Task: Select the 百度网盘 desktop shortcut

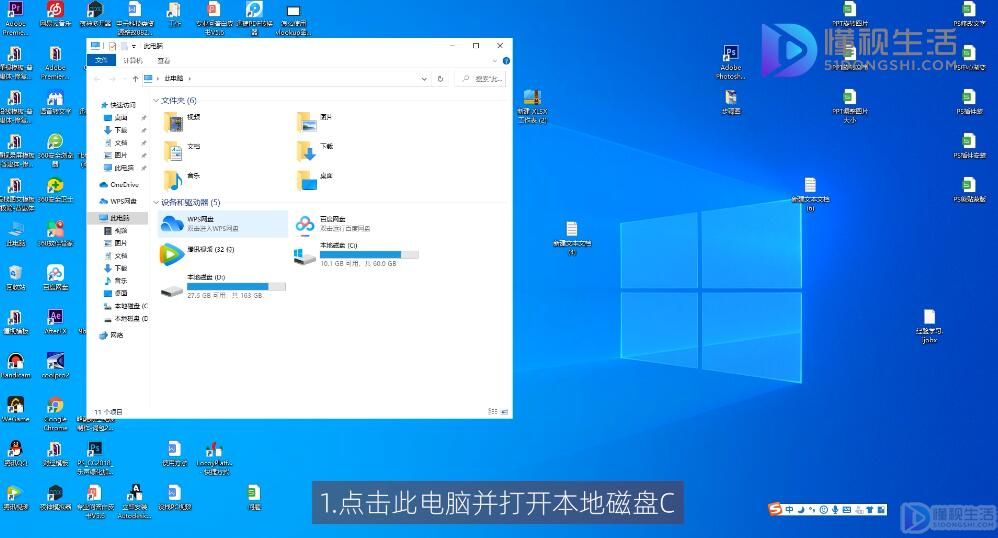Action: pyautogui.click(x=55, y=279)
